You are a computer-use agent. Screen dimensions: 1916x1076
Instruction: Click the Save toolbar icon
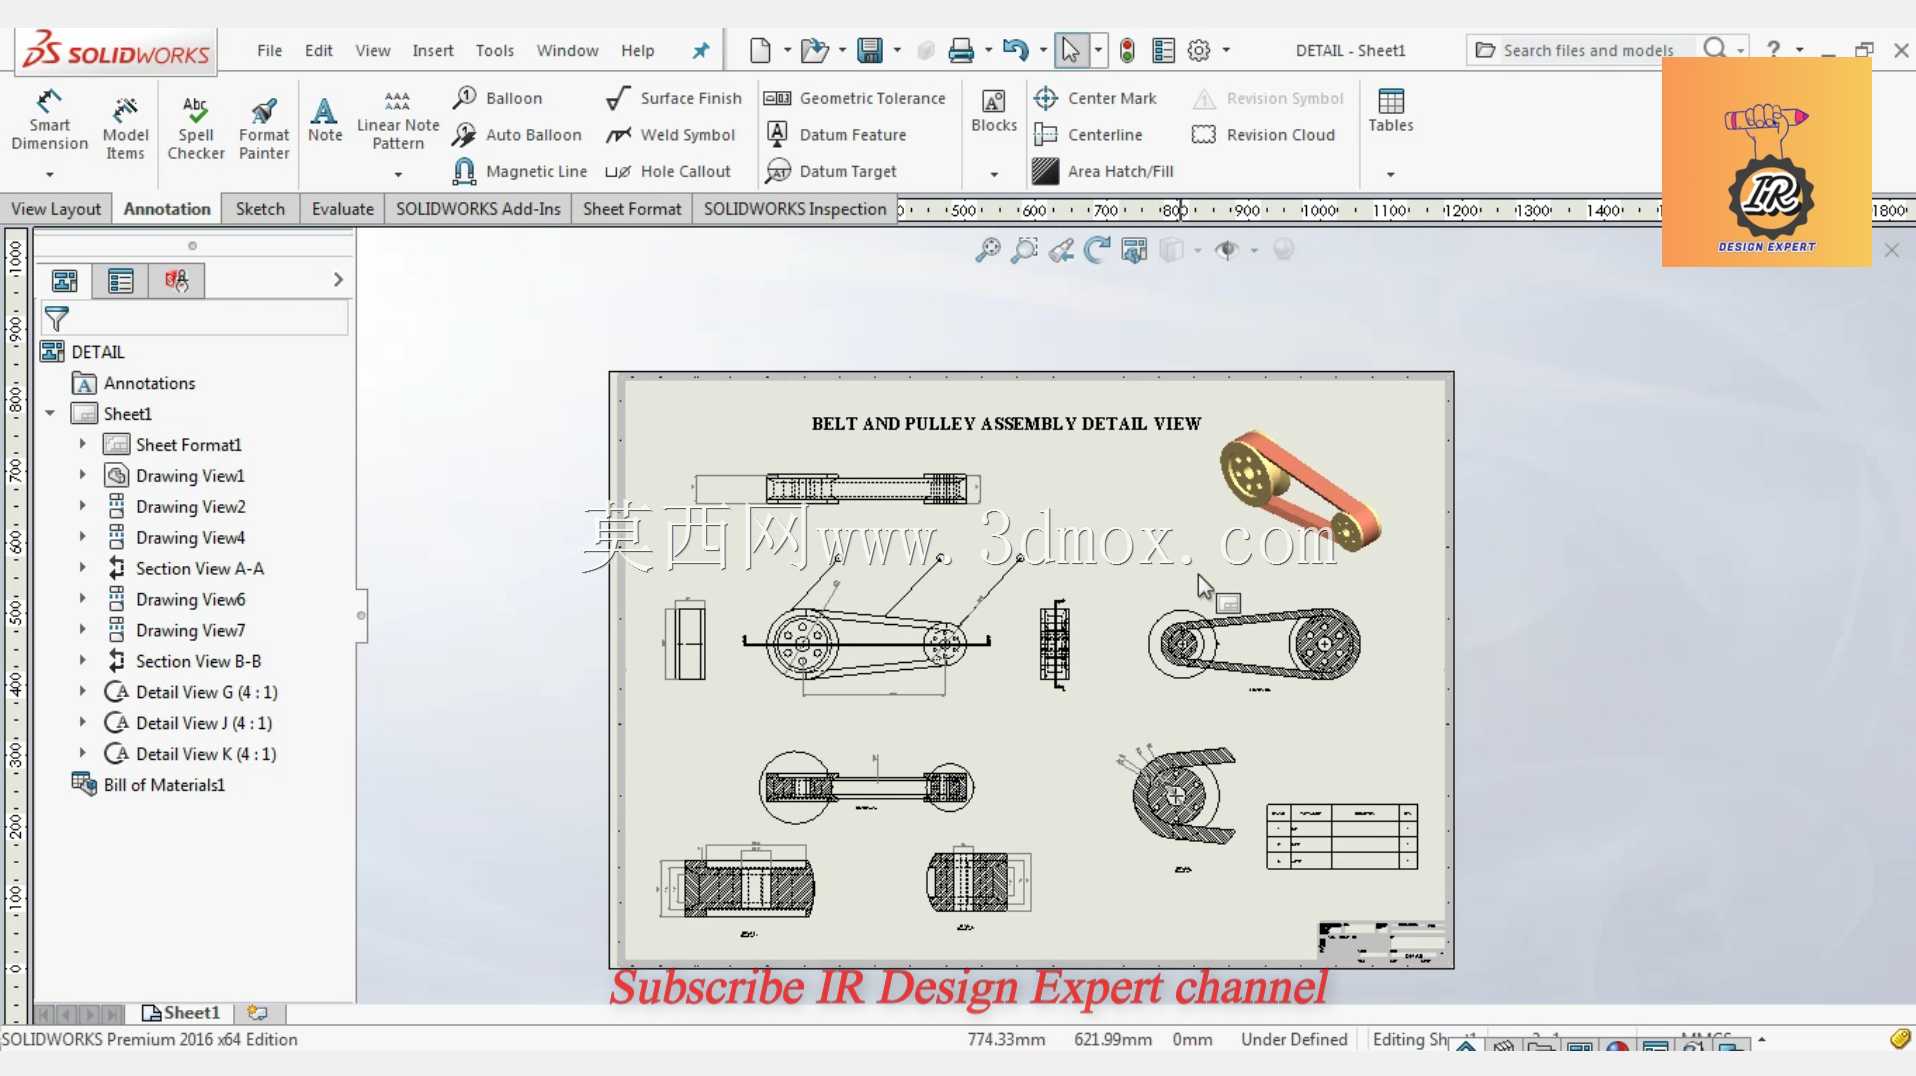click(x=870, y=50)
